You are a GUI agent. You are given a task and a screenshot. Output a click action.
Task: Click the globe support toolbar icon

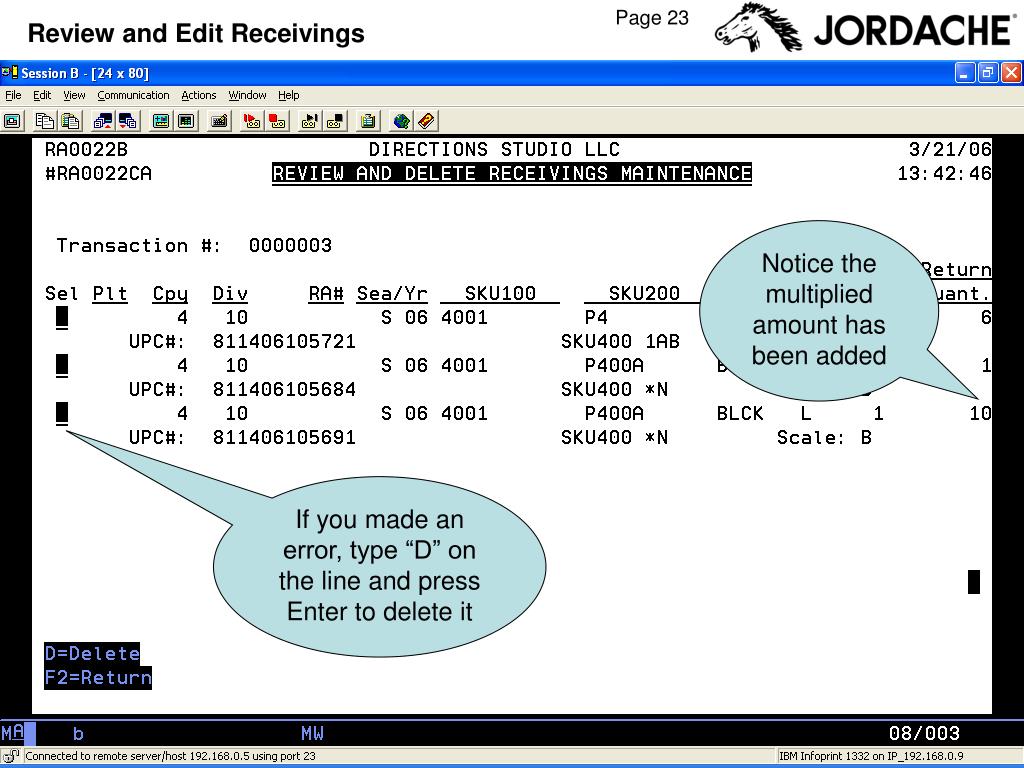[401, 121]
